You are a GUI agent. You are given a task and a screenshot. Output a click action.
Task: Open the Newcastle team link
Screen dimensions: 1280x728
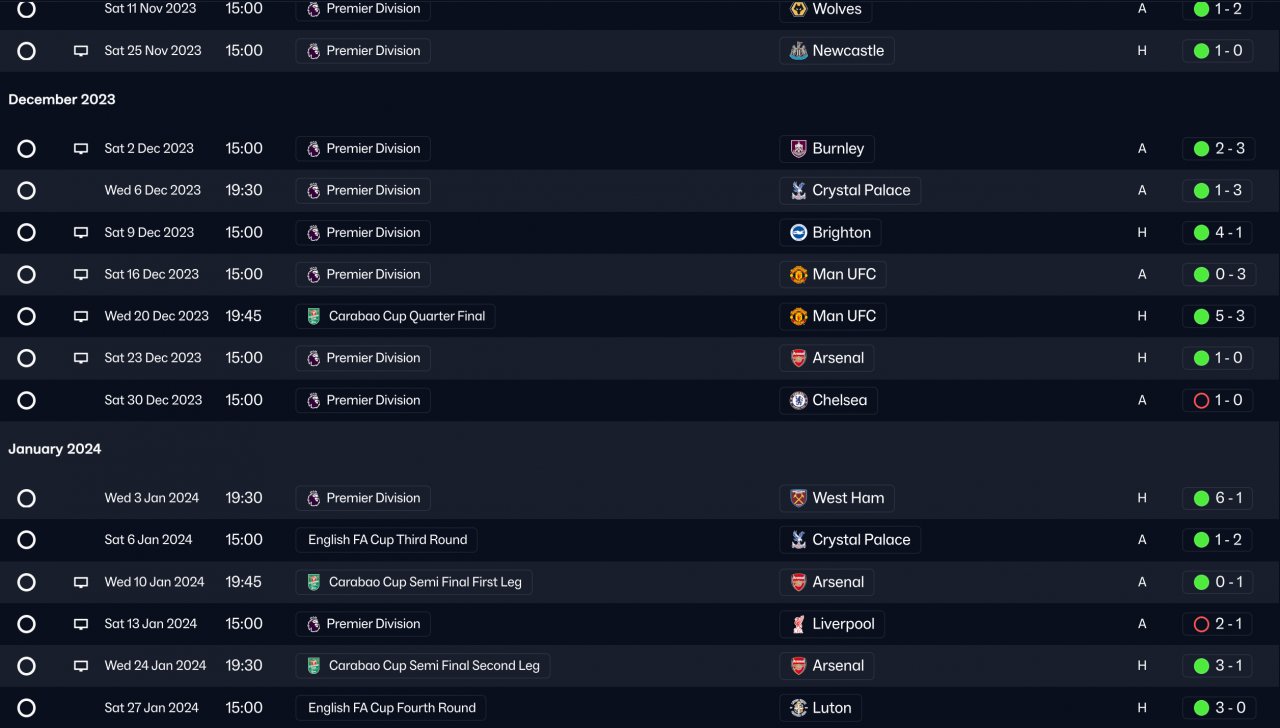click(x=847, y=51)
